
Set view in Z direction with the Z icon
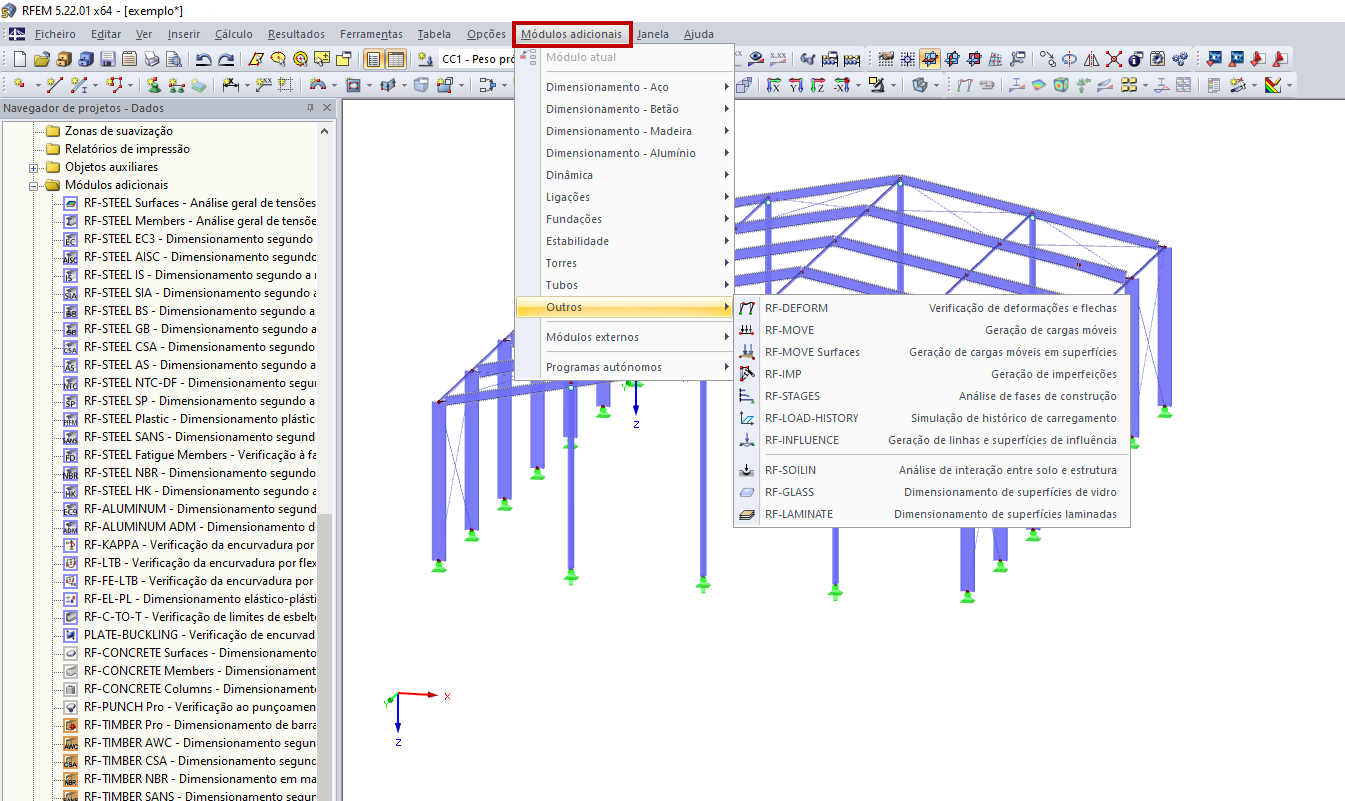tap(817, 85)
